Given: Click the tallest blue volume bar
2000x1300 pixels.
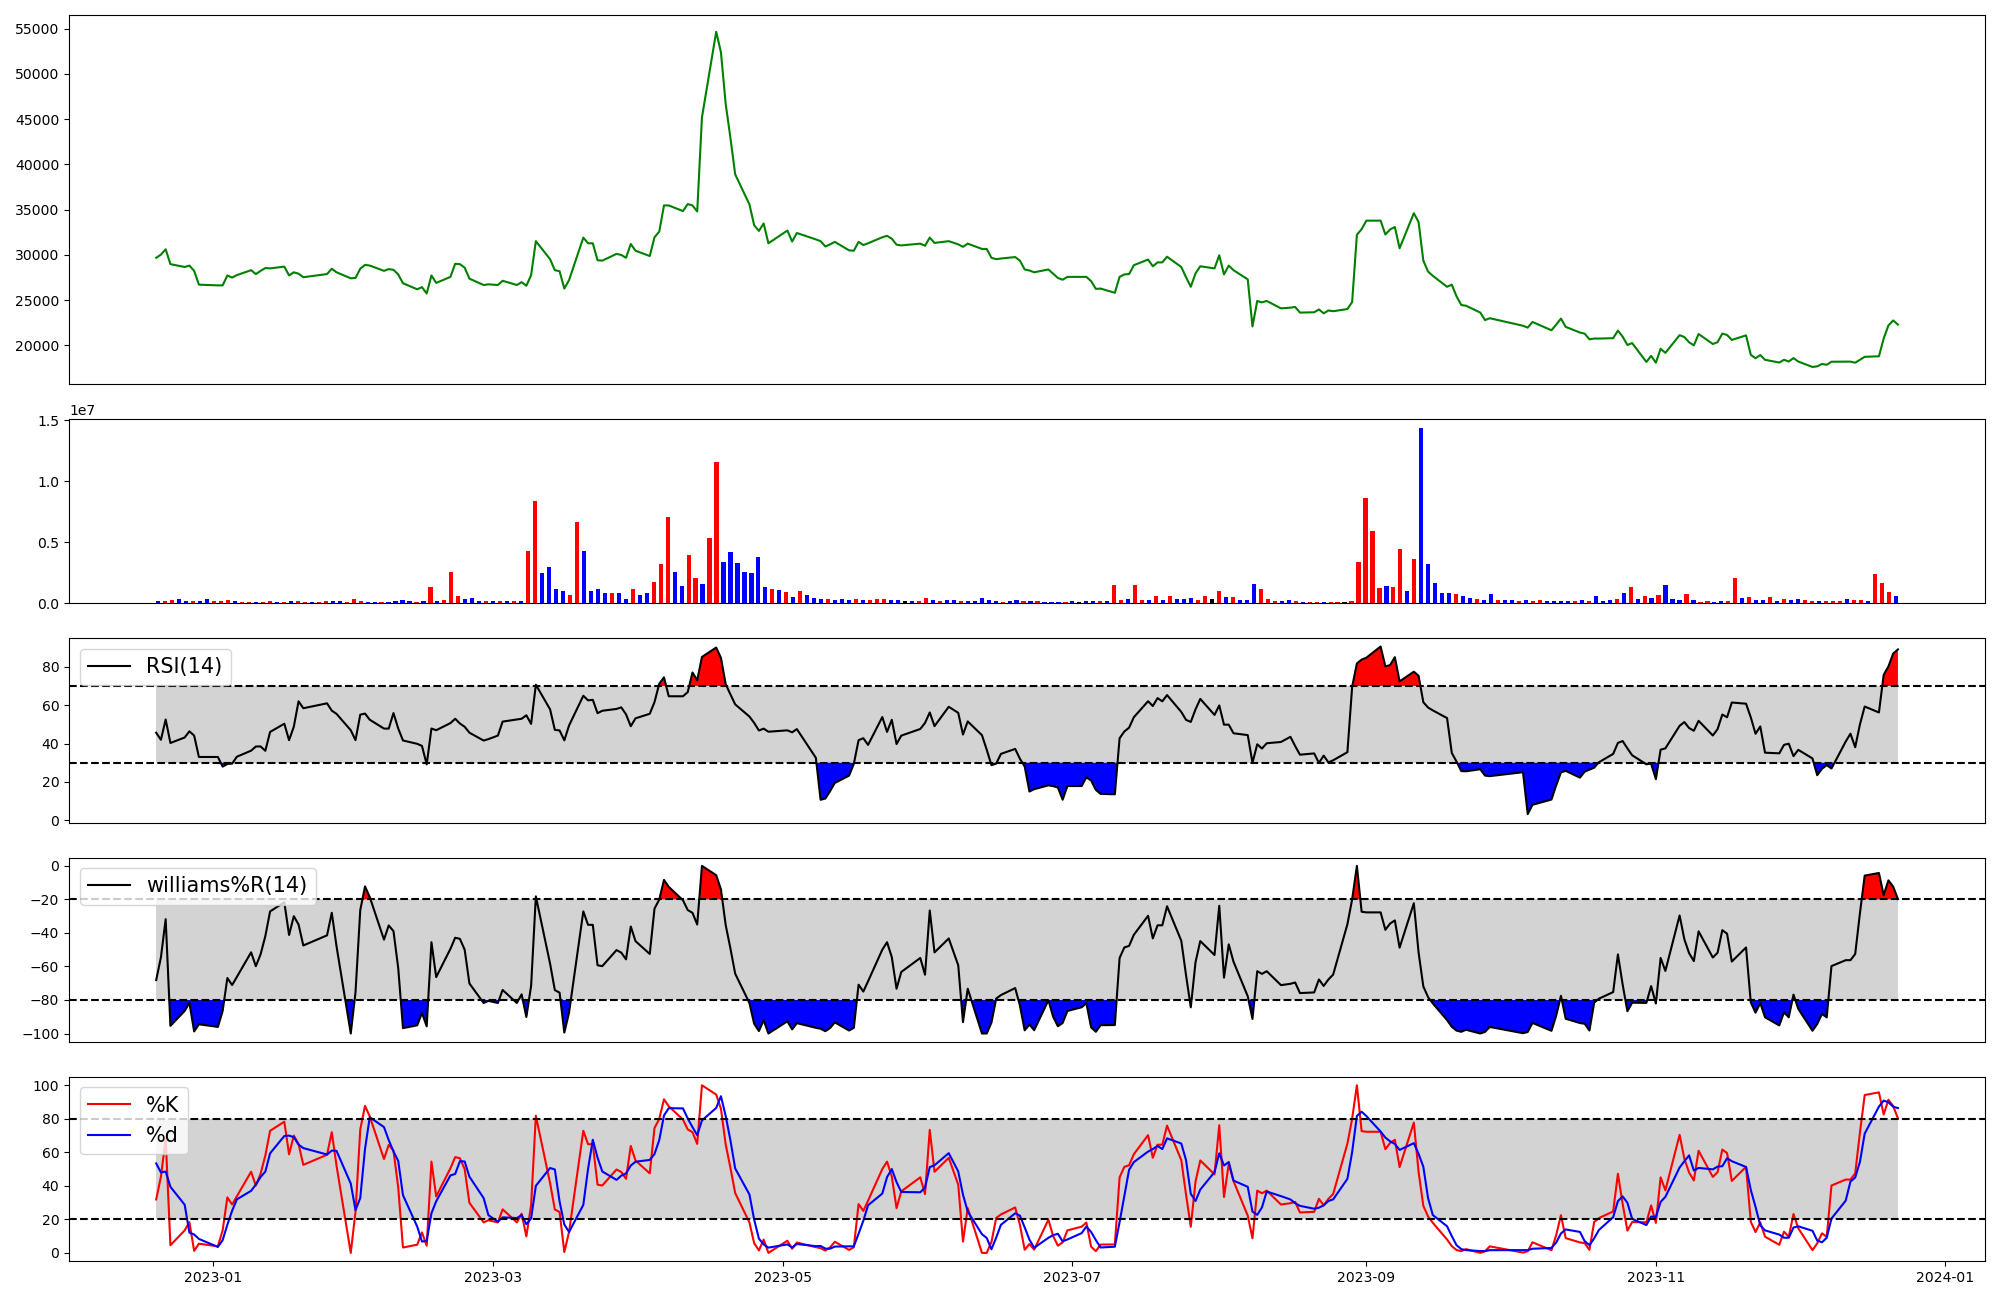Looking at the screenshot, I should pyautogui.click(x=1421, y=515).
